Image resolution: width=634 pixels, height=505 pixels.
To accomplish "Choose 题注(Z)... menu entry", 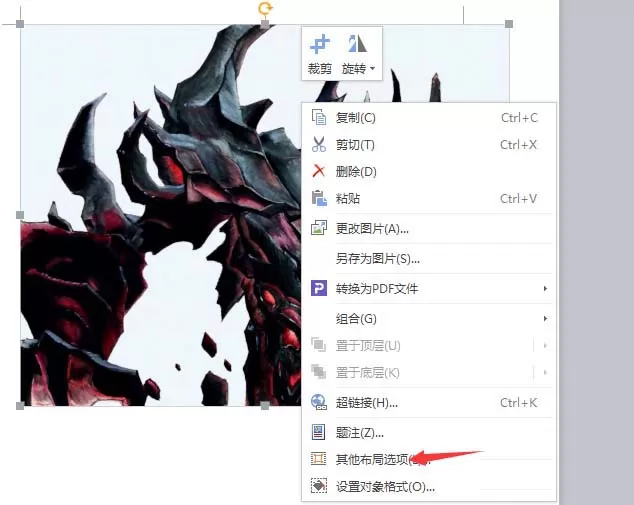I will pos(429,433).
